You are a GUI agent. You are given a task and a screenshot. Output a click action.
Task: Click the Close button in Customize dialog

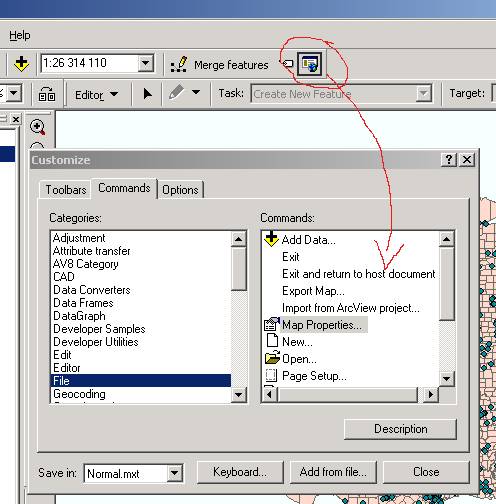coord(426,472)
